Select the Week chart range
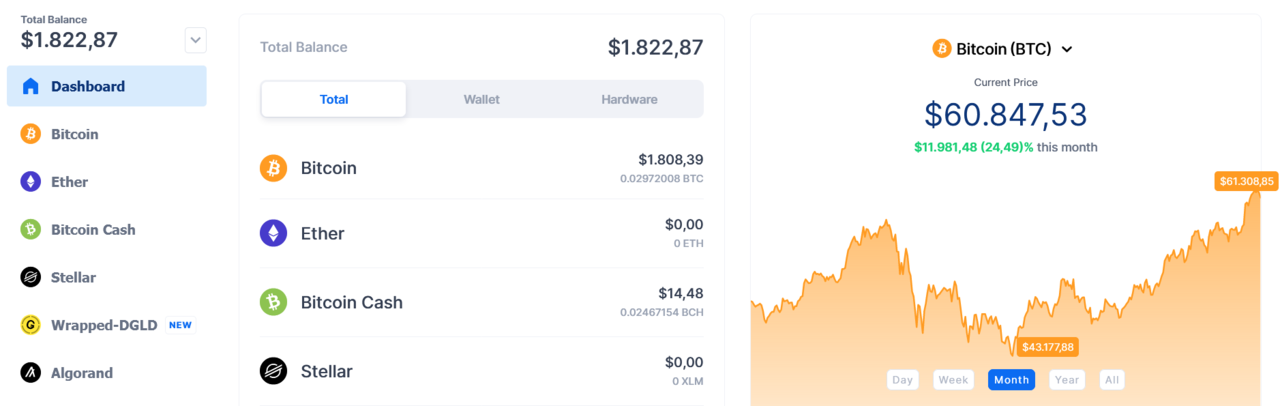This screenshot has height=406, width=1280. click(953, 380)
